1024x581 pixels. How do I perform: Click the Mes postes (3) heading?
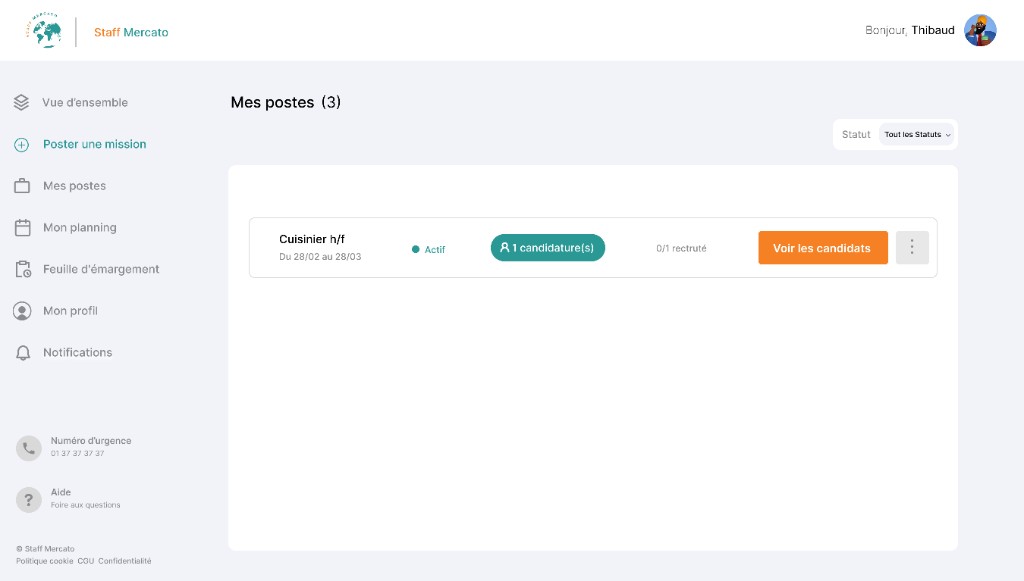tap(286, 102)
